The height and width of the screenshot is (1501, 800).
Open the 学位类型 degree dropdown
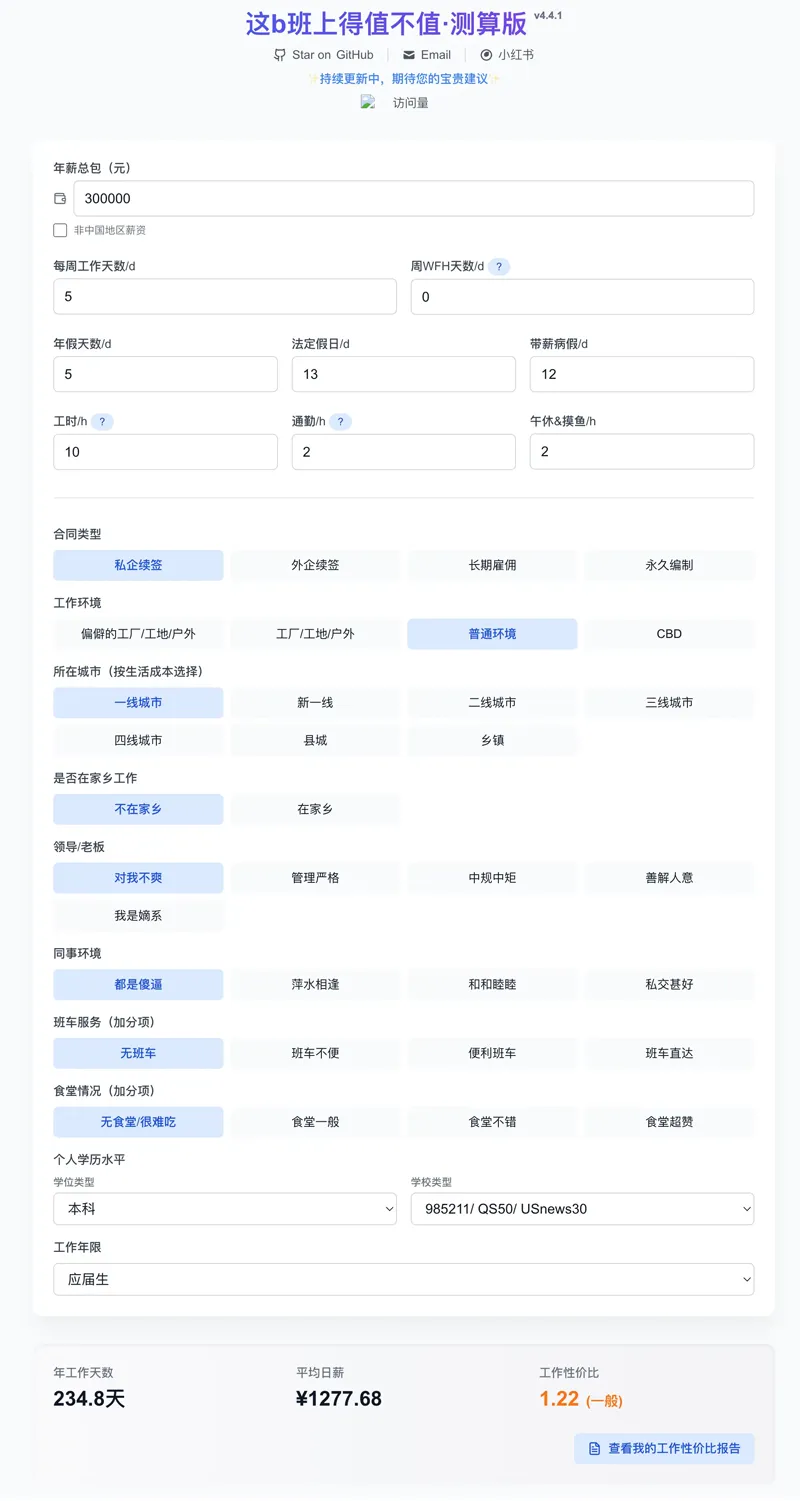pyautogui.click(x=224, y=1208)
